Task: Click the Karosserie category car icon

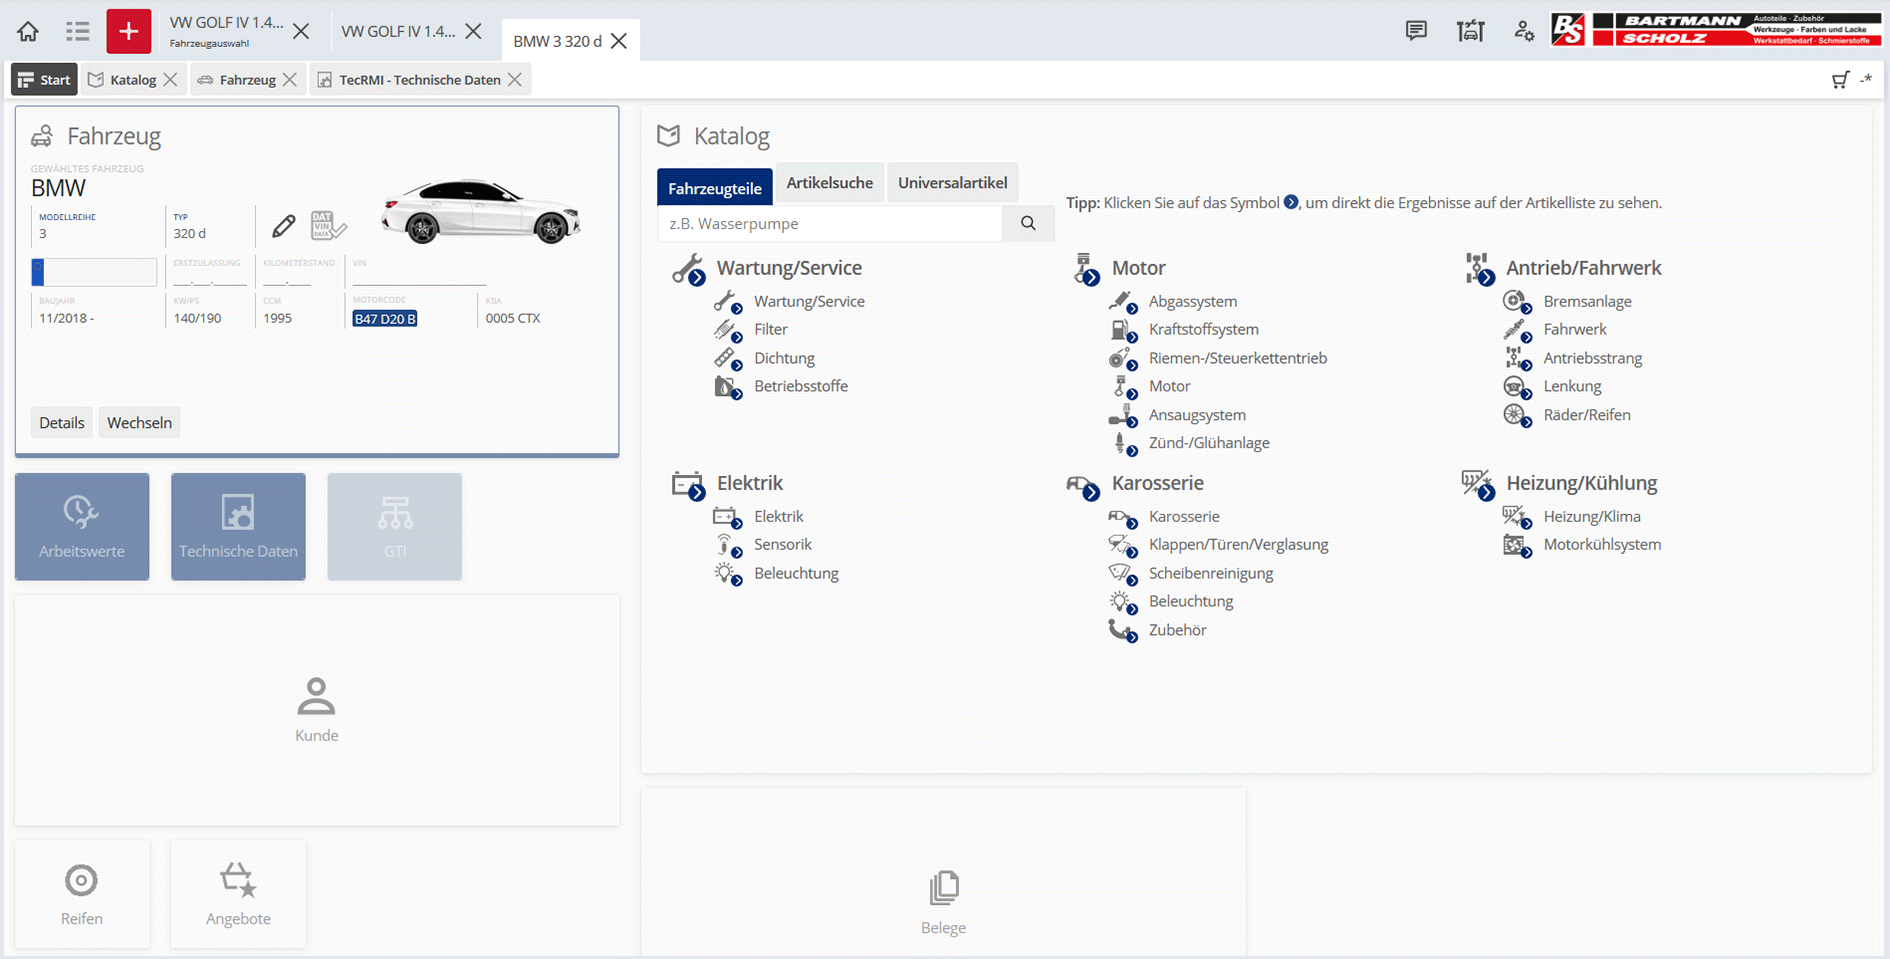Action: click(1084, 486)
